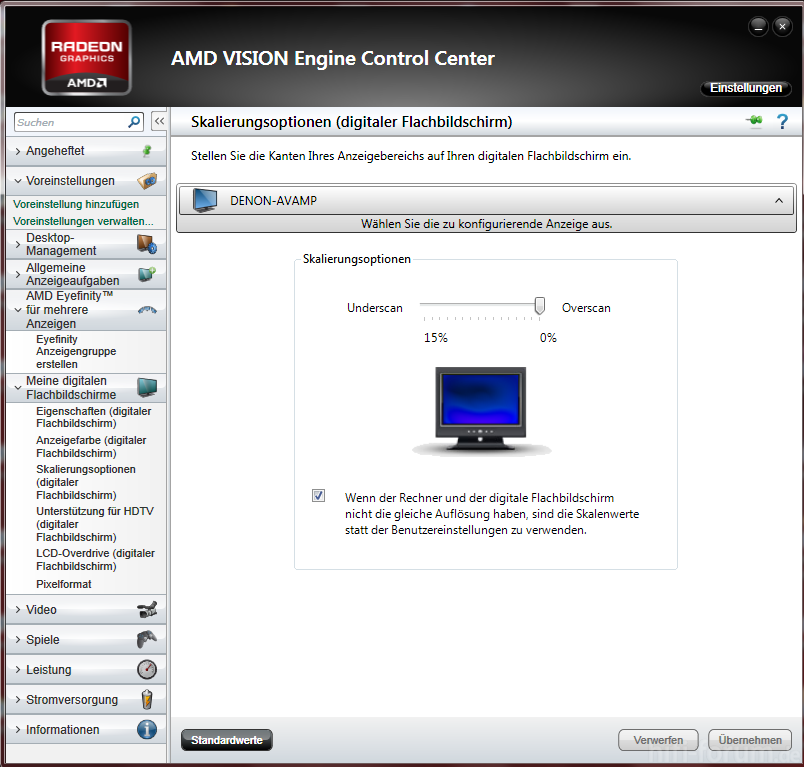Click the green pin icon beside Angeheftet
Viewport: 804px width, 767px height.
[147, 151]
